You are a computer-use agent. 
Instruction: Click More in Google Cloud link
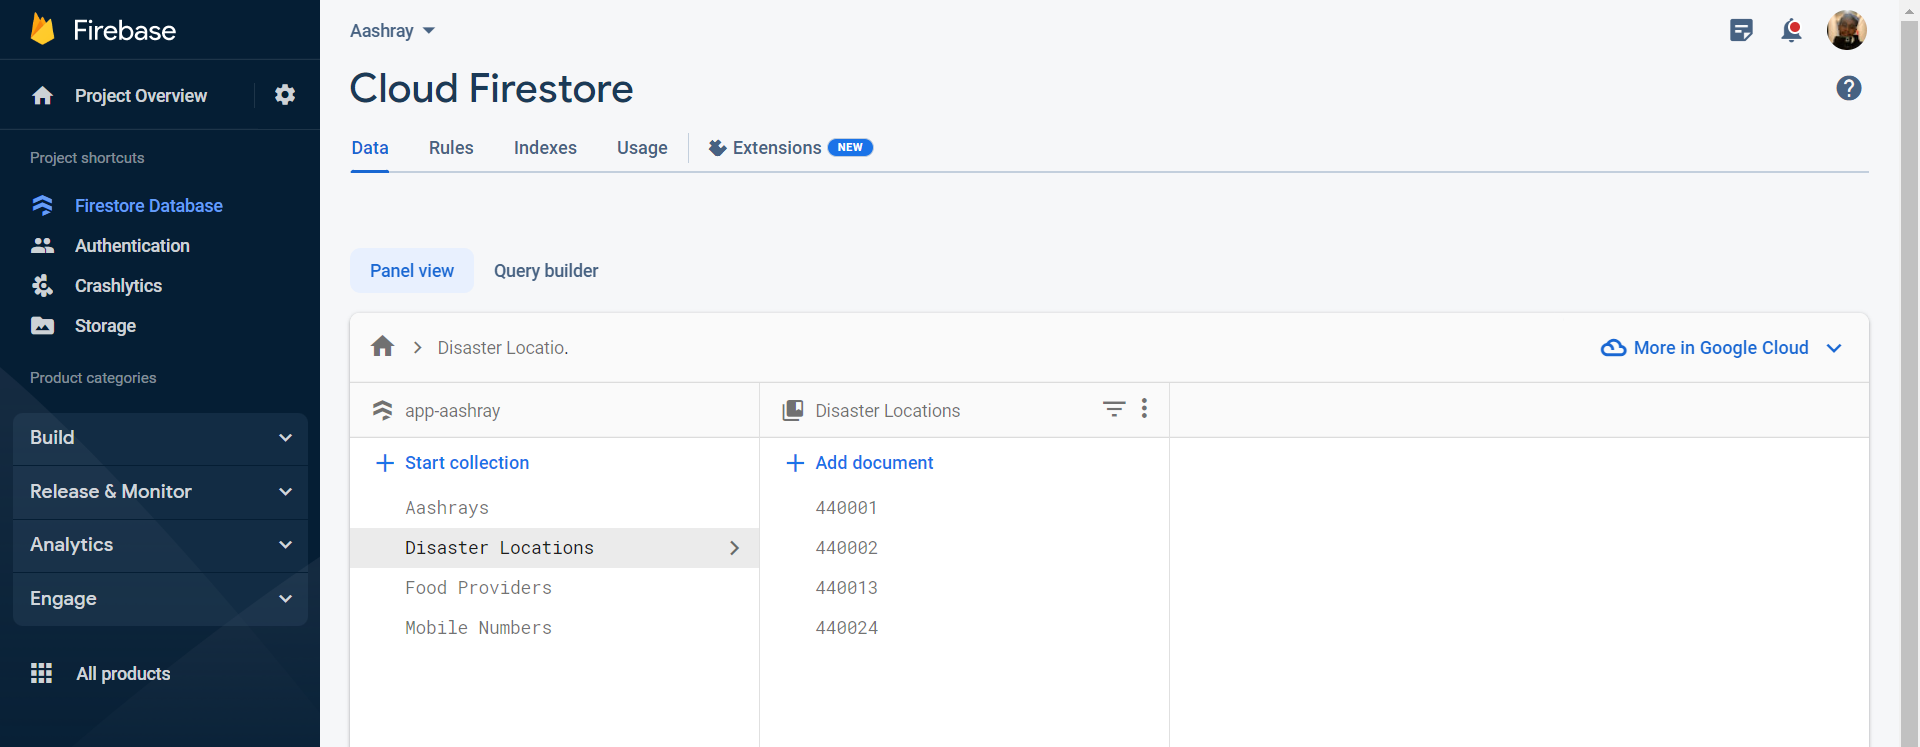(1721, 348)
